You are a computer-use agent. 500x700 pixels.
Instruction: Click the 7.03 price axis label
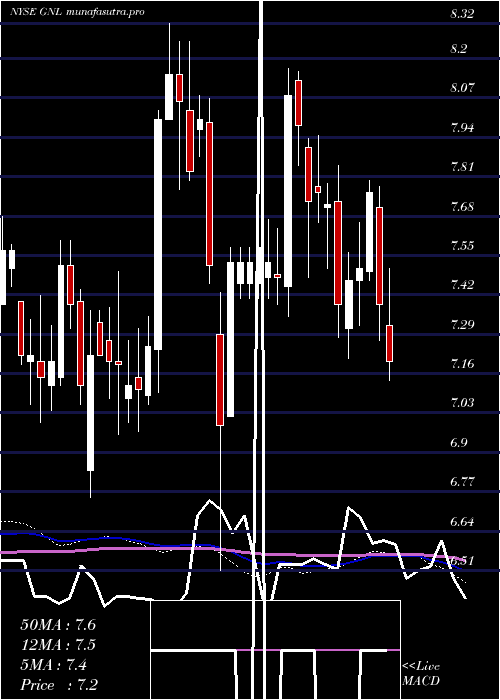click(462, 403)
